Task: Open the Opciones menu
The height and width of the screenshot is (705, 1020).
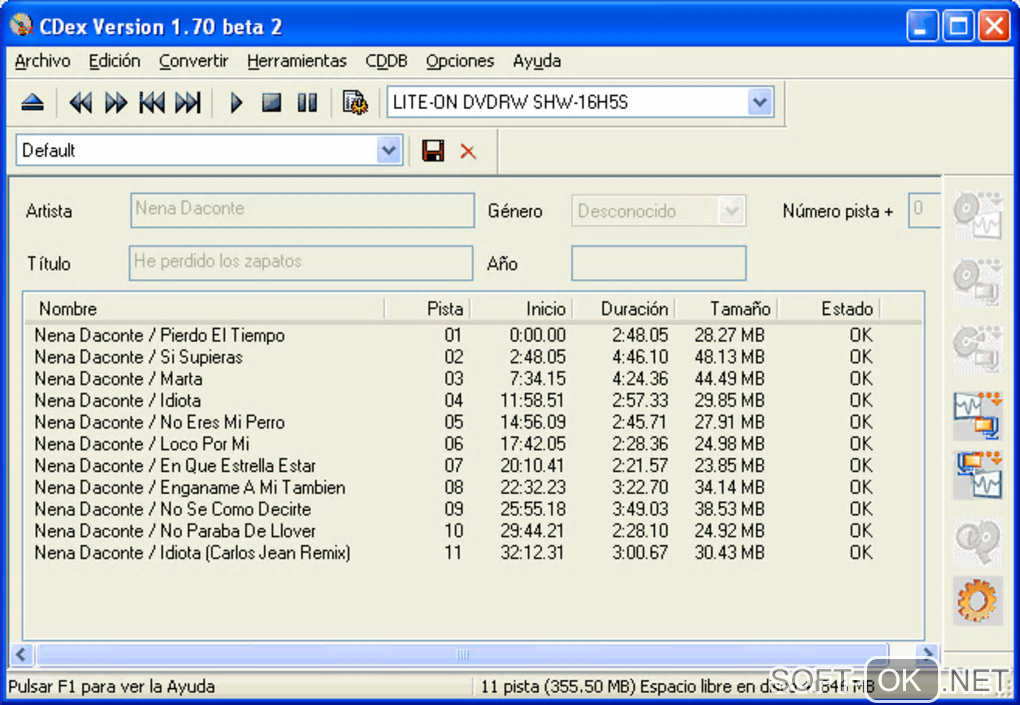Action: pyautogui.click(x=460, y=61)
